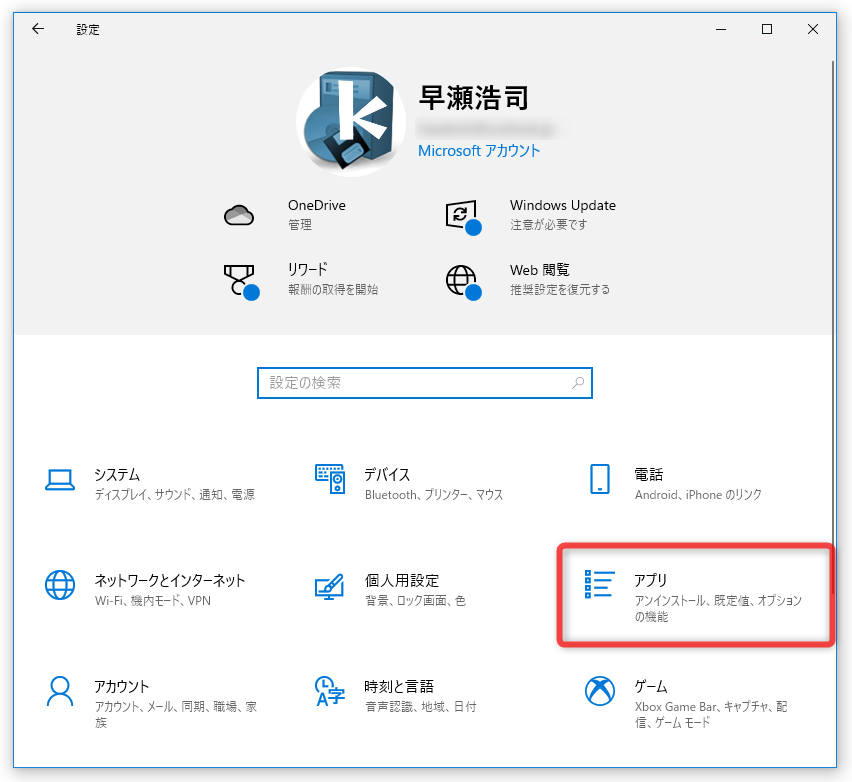Viewport: 852px width, 782px height.
Task: Click the Bluetooth、プリンター、マウス description
Action: coord(434,495)
